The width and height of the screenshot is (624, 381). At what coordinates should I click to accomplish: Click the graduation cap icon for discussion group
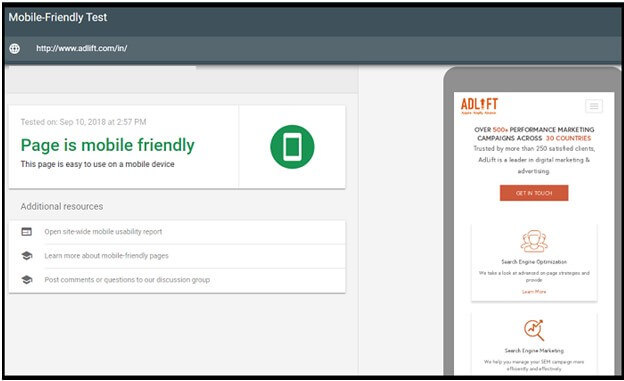[27, 280]
